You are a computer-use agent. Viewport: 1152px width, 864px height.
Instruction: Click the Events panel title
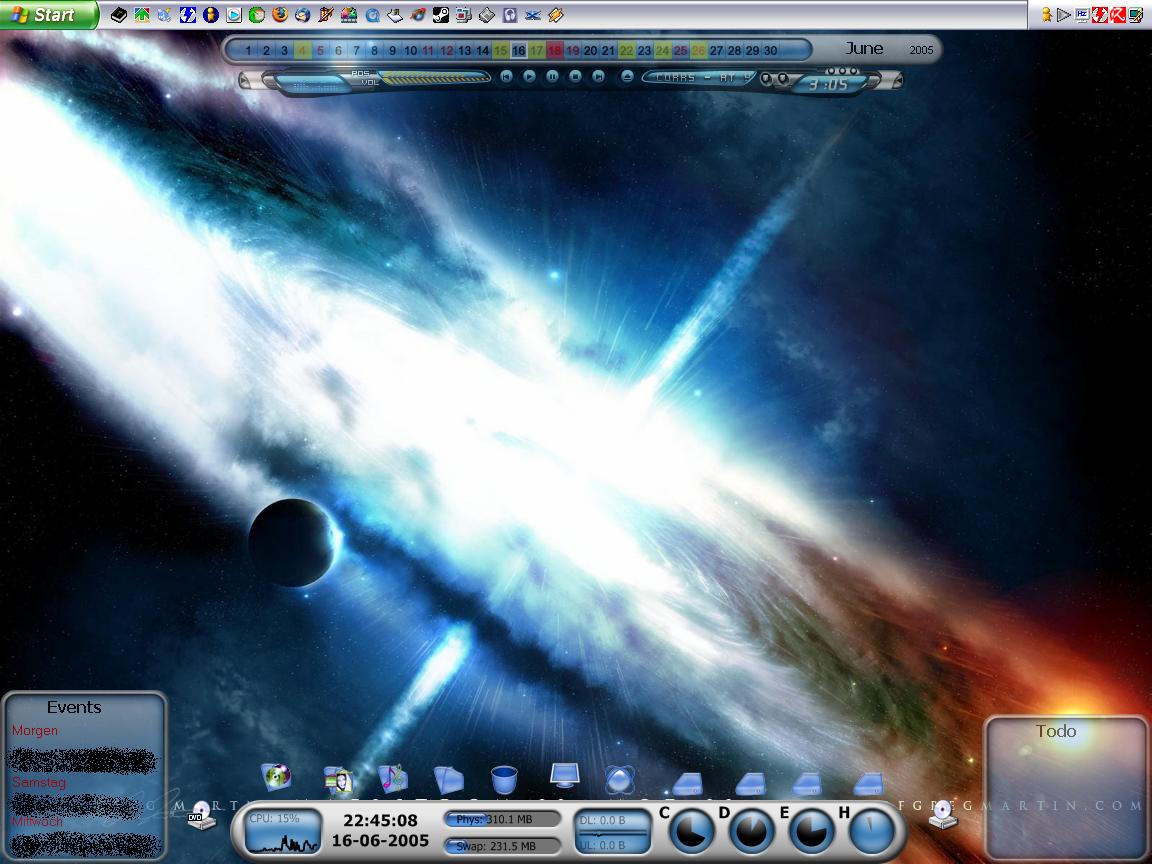(x=73, y=707)
